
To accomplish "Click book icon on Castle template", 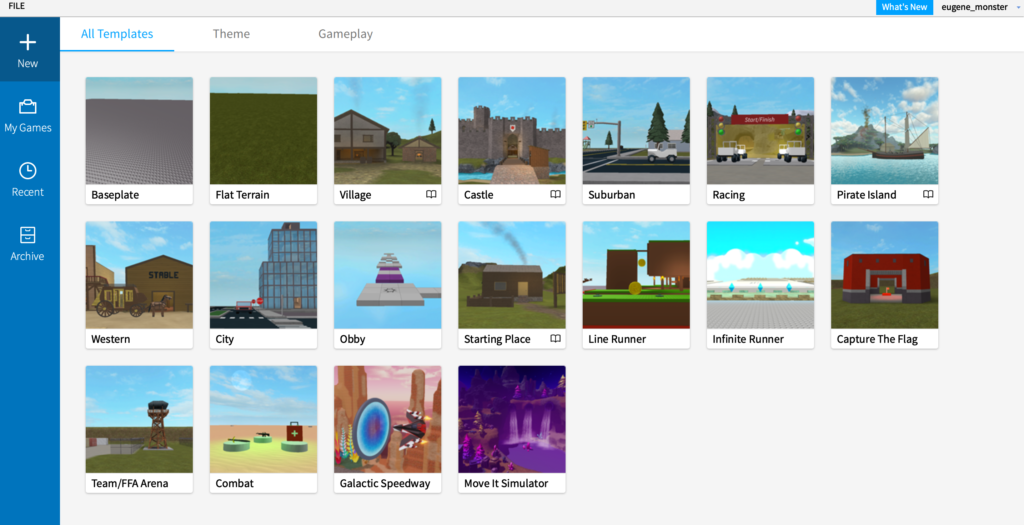I will [555, 195].
